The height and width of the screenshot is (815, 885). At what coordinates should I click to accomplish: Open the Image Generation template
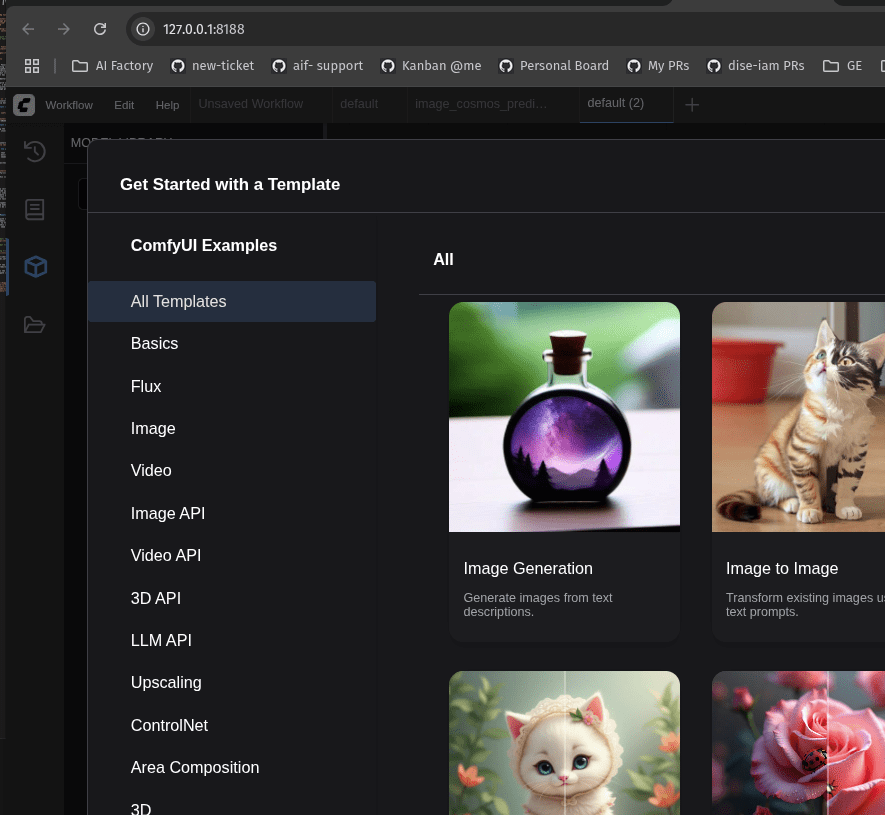click(528, 568)
